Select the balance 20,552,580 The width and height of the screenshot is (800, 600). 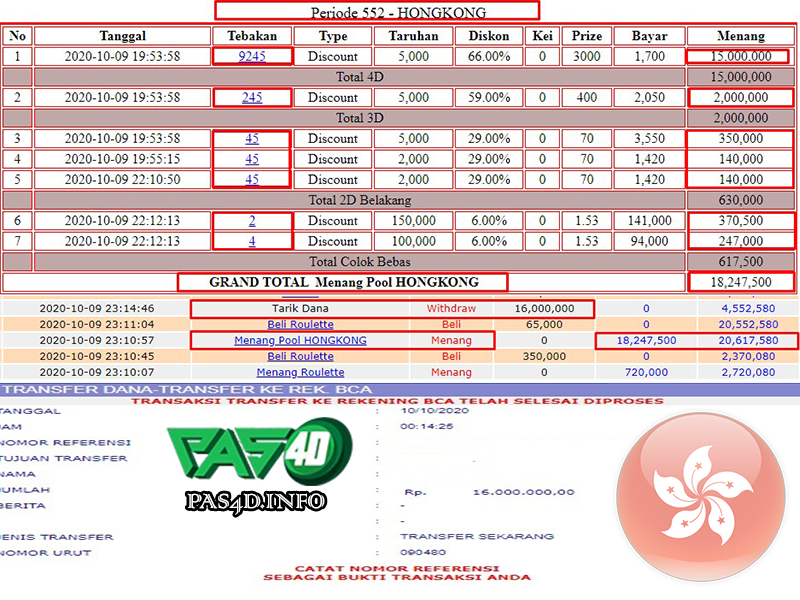point(748,324)
